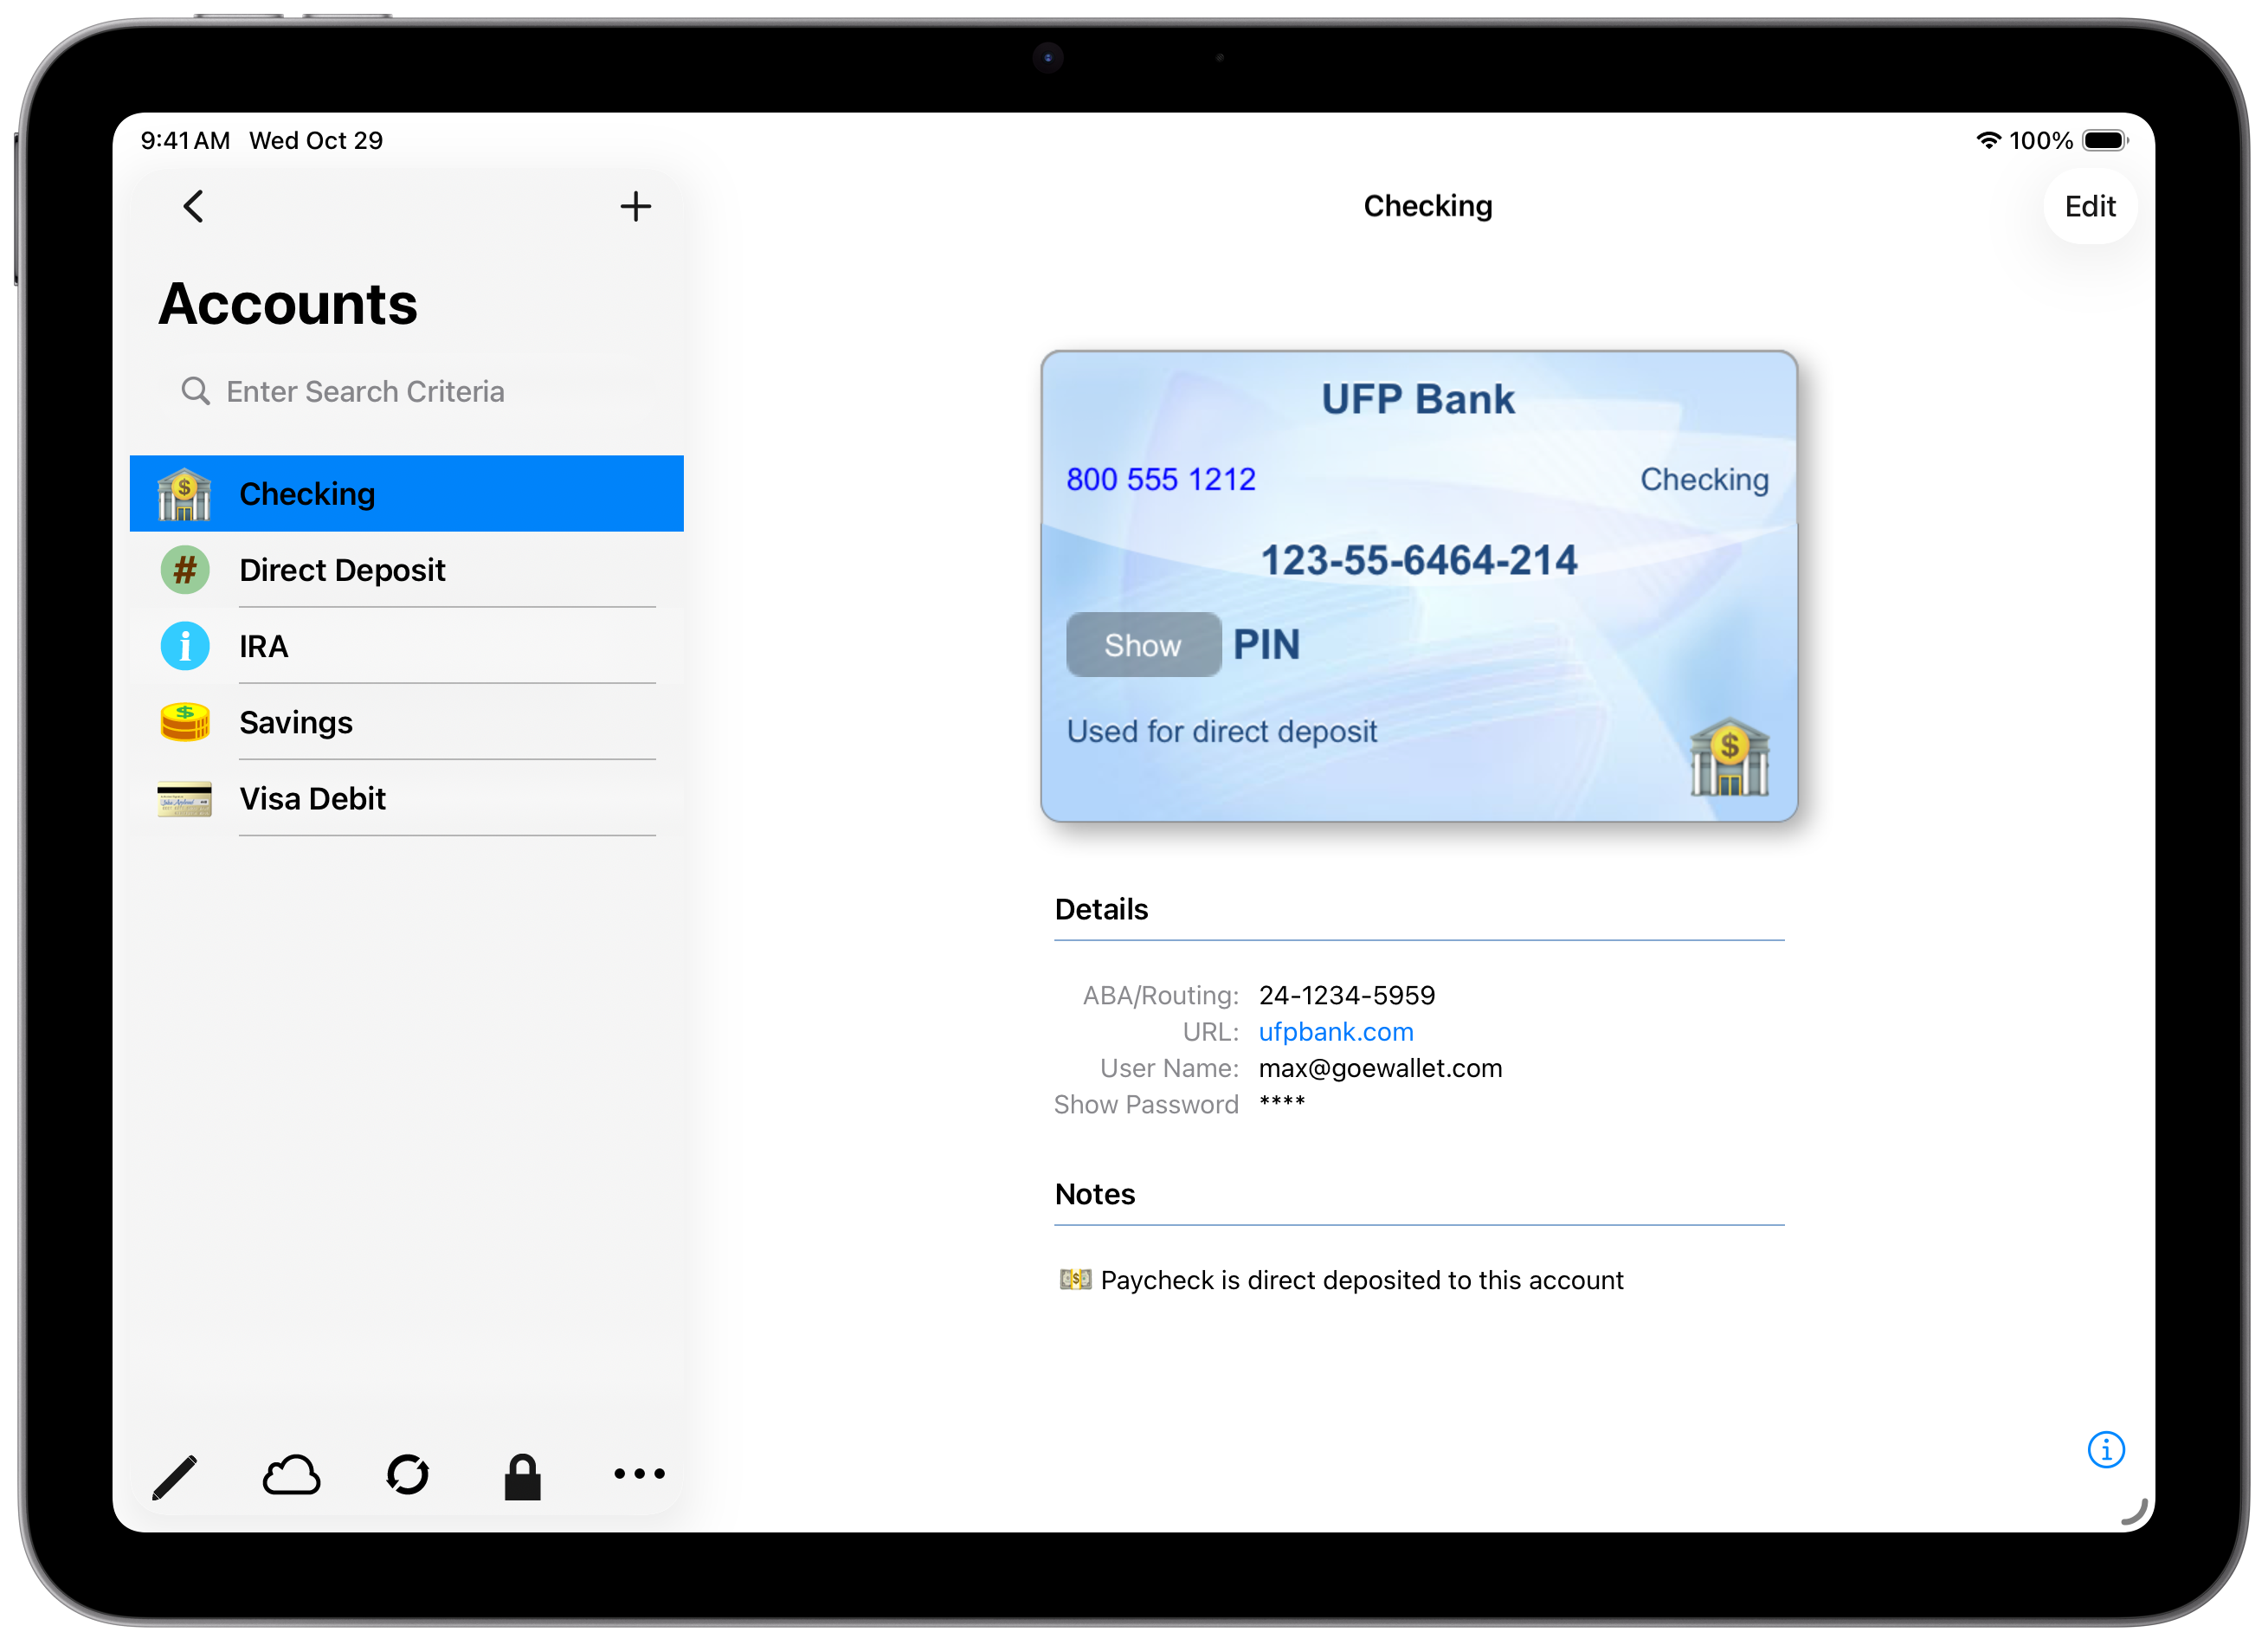Image resolution: width=2268 pixels, height=1645 pixels.
Task: Click the Savings coins icon
Action: 184,722
